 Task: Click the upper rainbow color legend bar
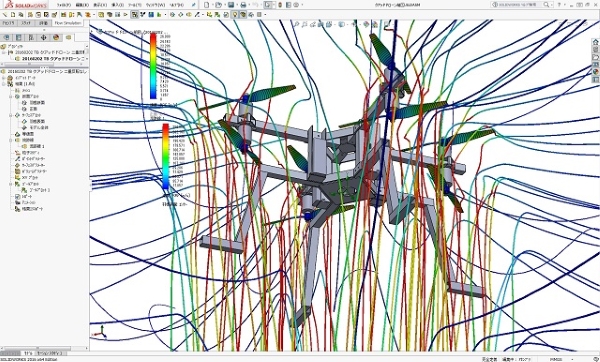153,66
